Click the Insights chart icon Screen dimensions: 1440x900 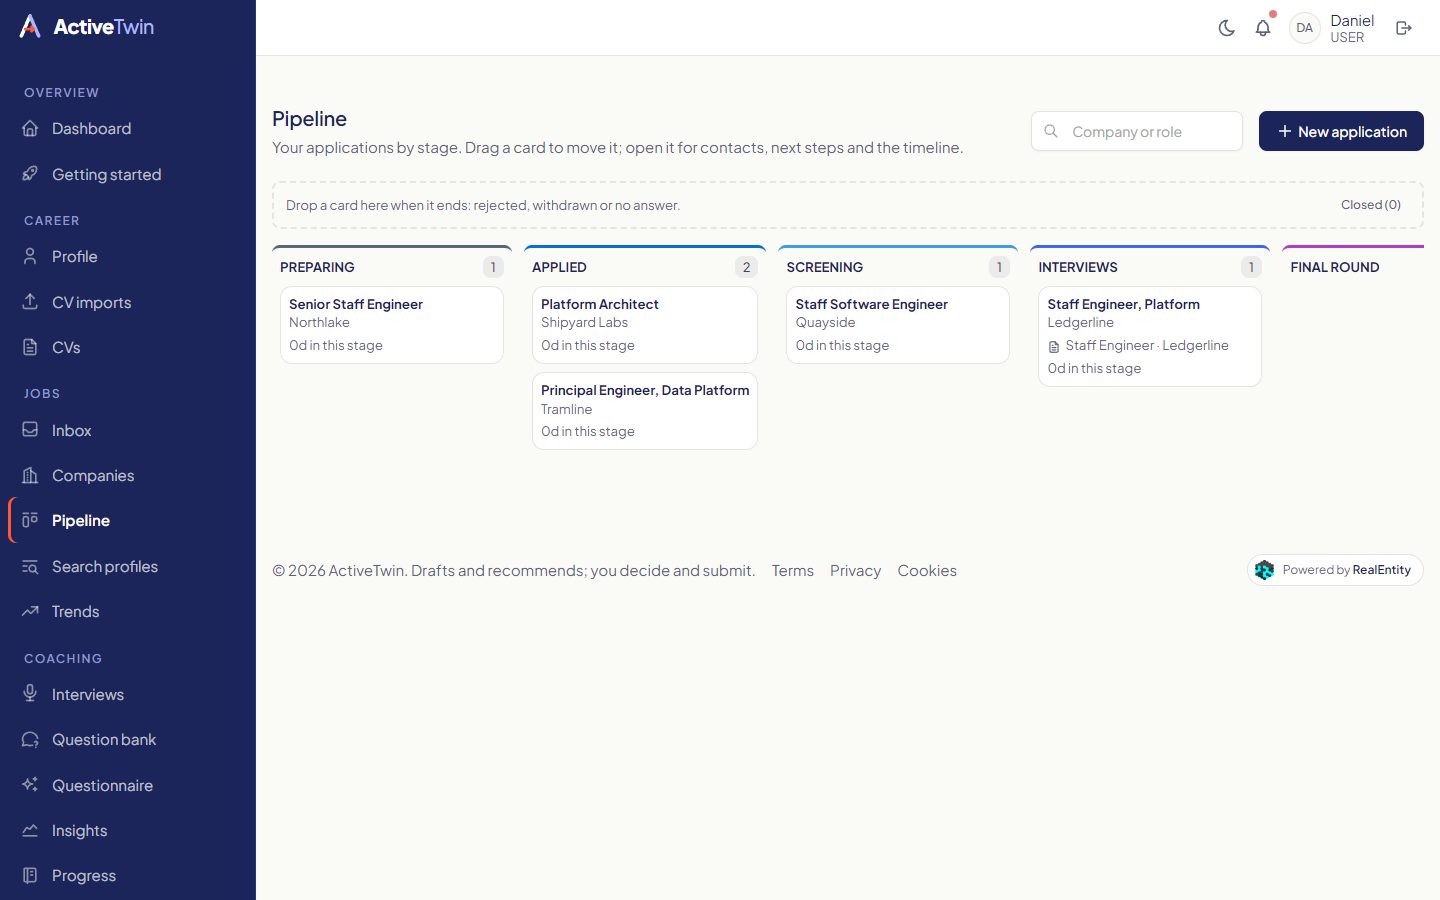30,830
